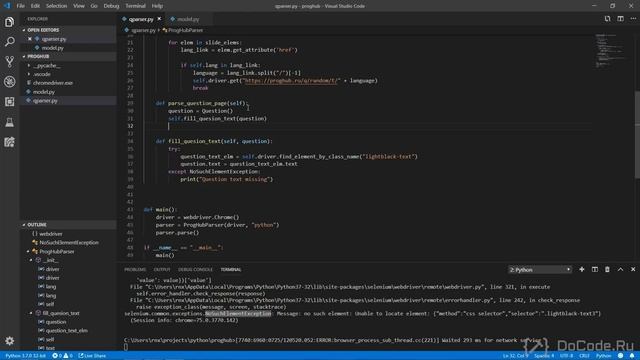Click Python 3.7.0 32-bit interpreter in status bar
This screenshot has height=360, width=640.
point(25,356)
